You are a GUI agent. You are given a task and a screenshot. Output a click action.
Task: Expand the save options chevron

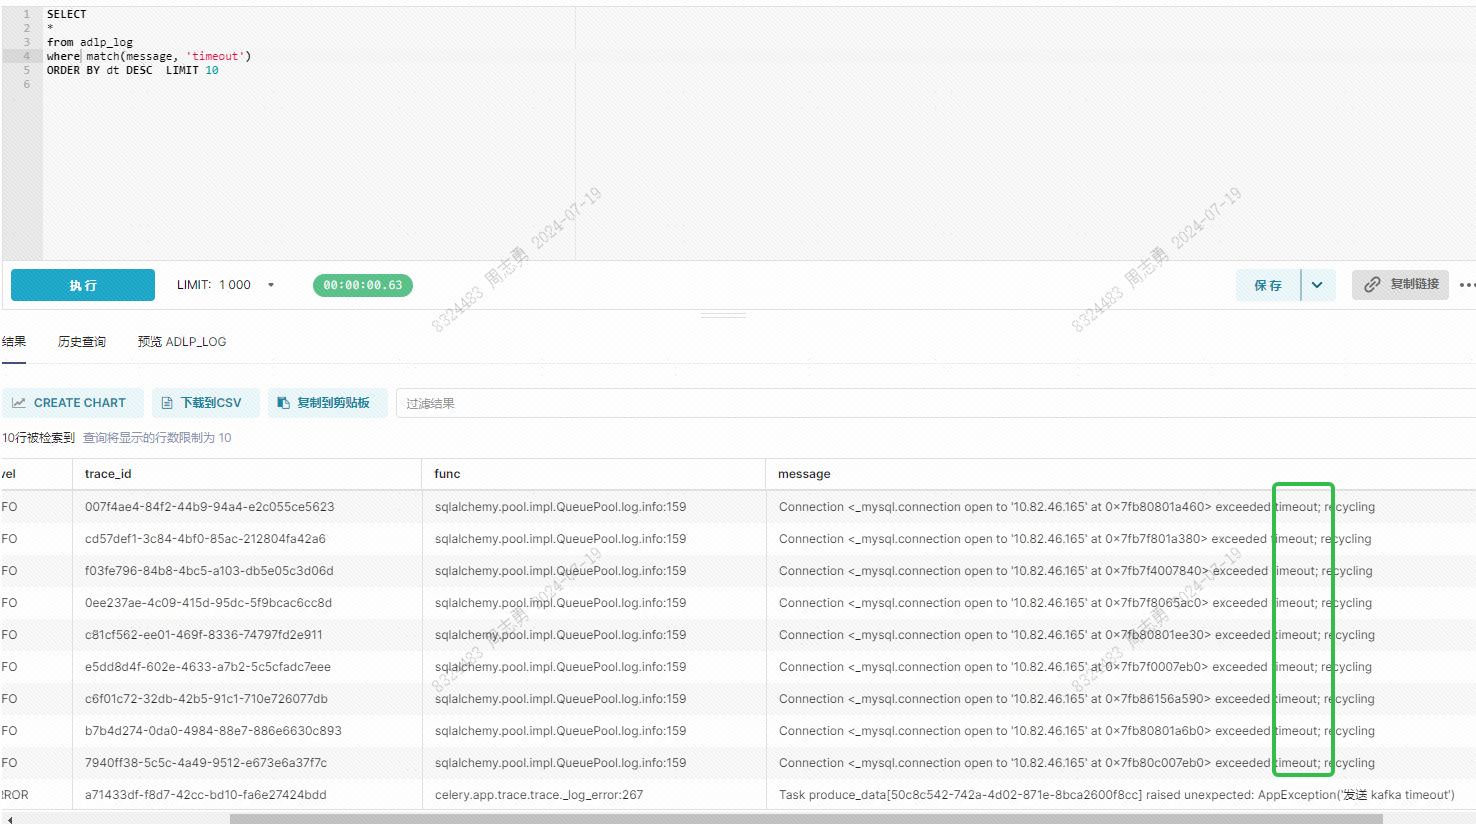click(x=1318, y=285)
